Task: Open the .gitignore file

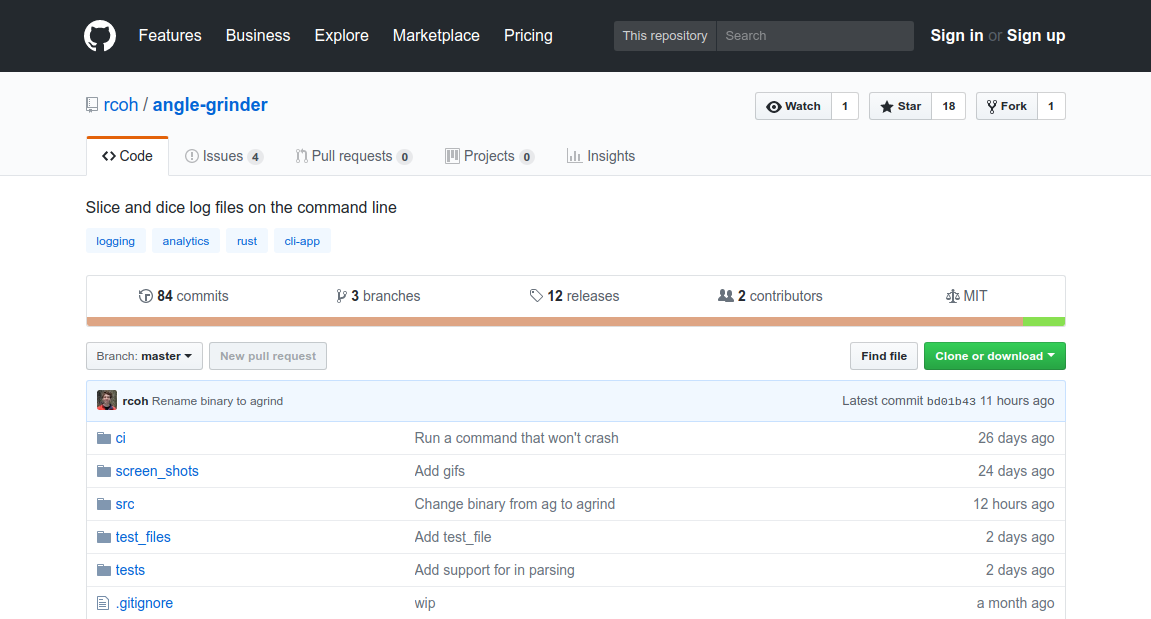Action: [145, 604]
